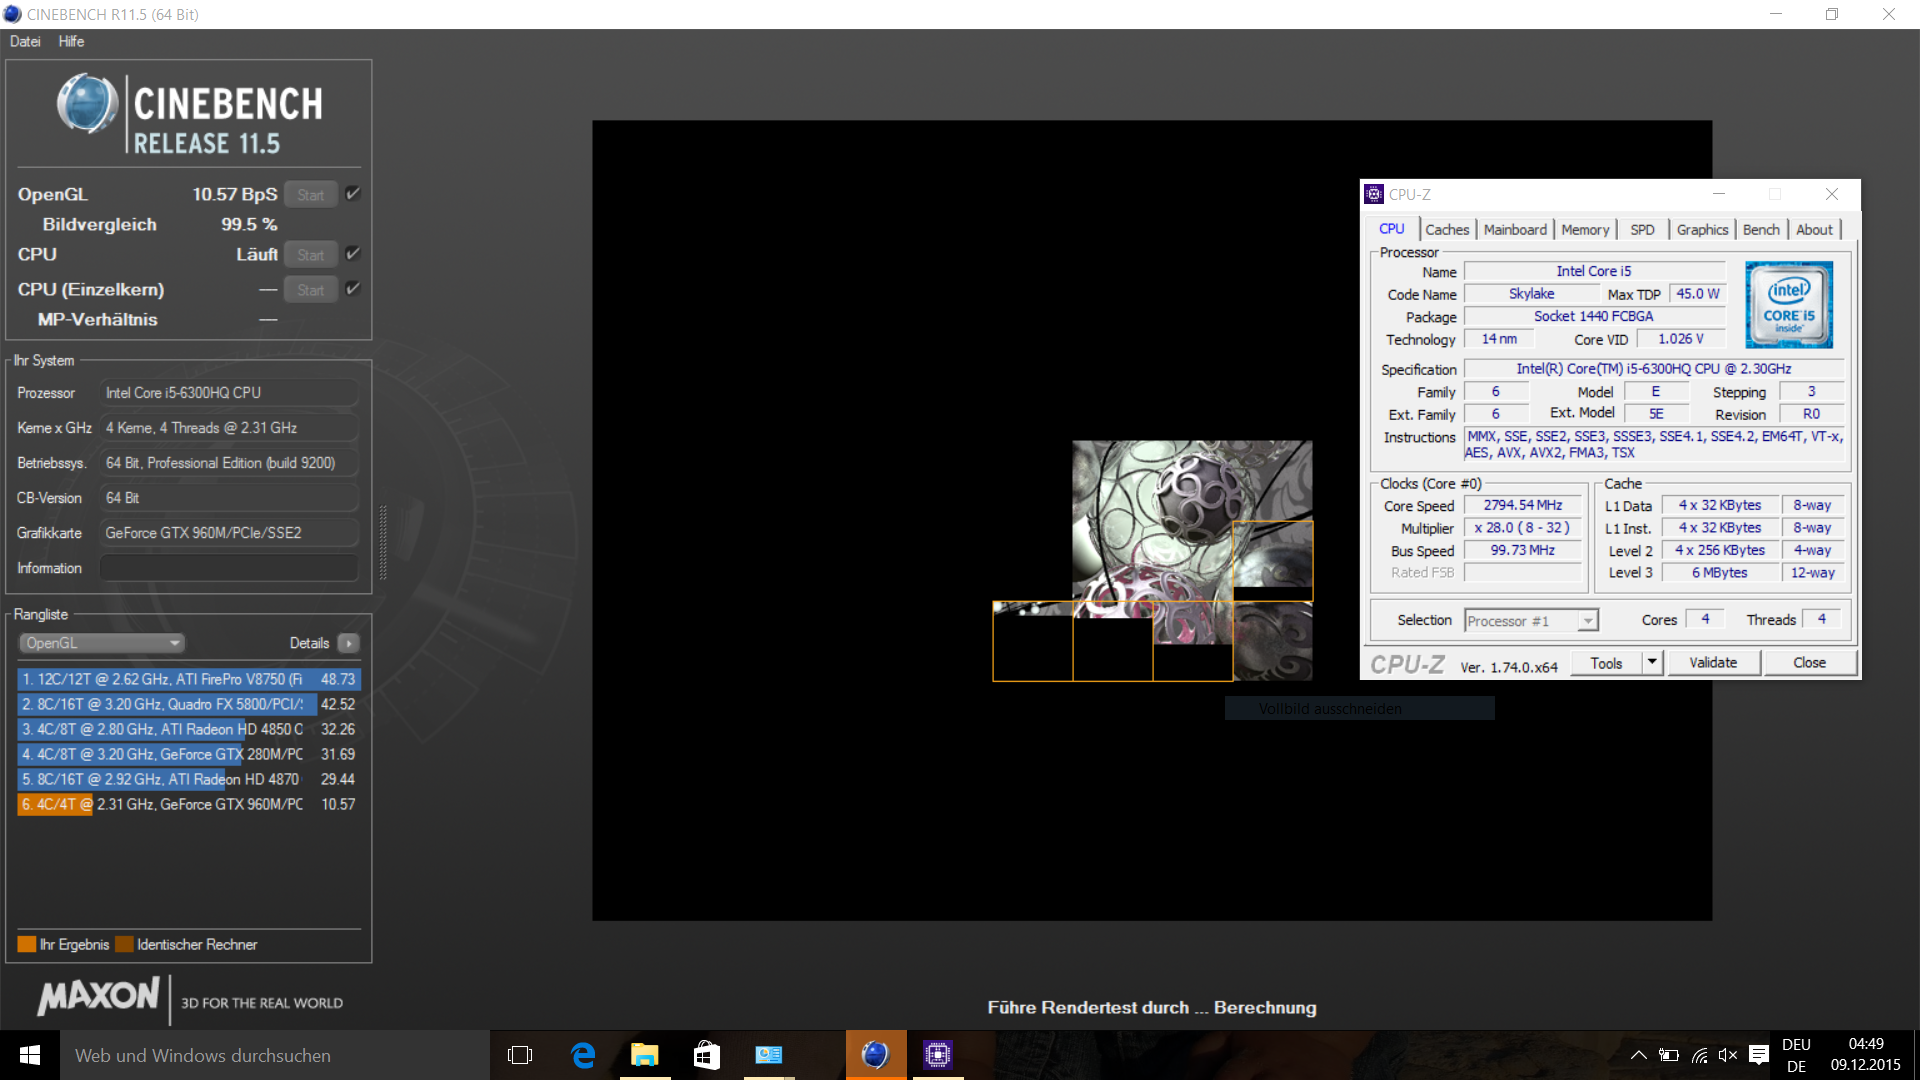Switch to the Memory tab in CPU-Z

[1585, 229]
